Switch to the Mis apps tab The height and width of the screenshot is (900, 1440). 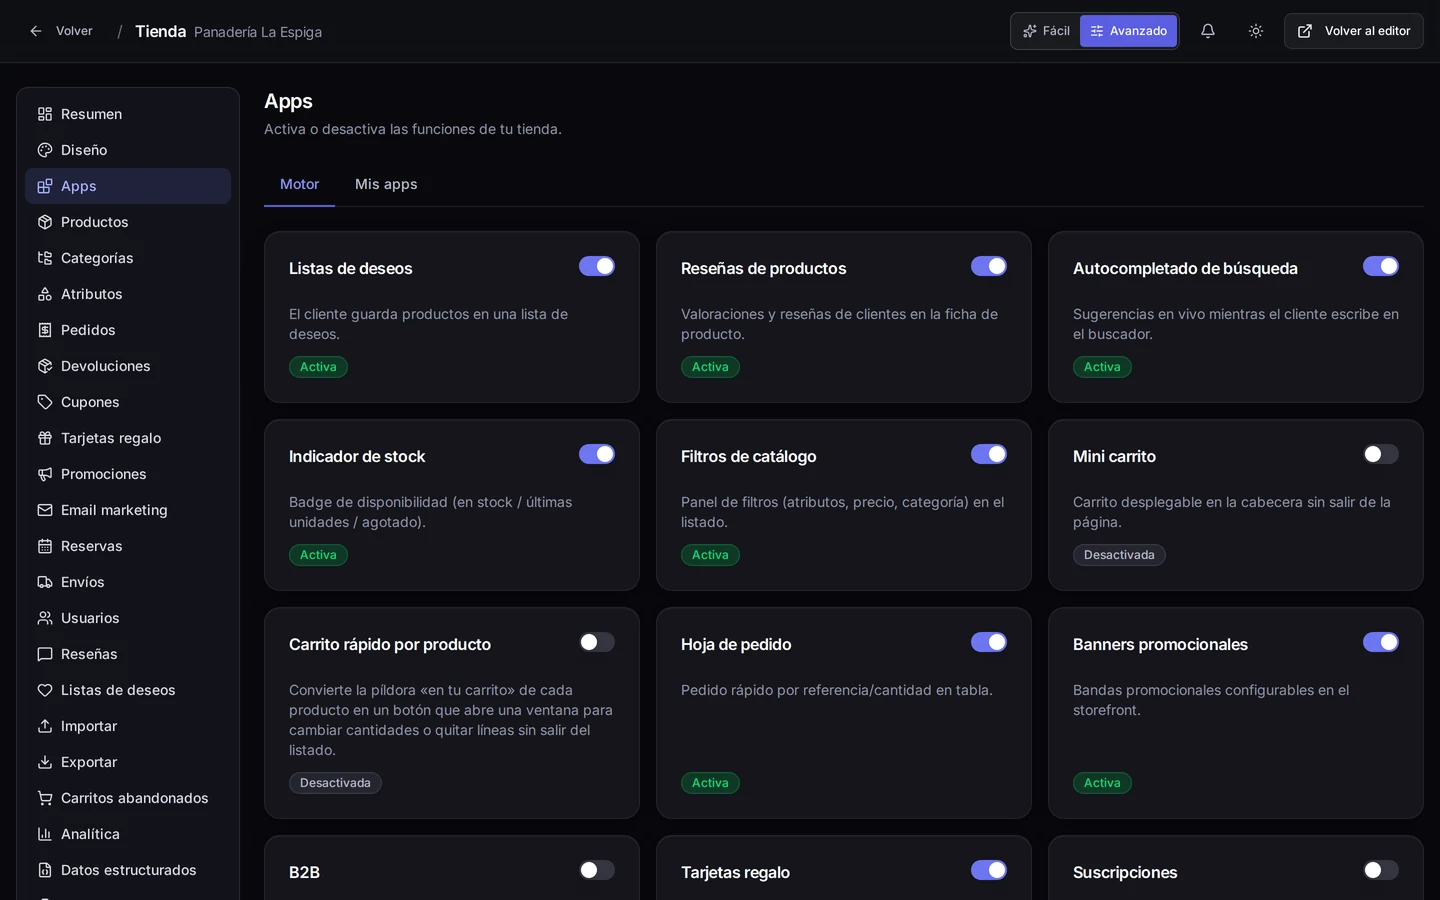pyautogui.click(x=386, y=184)
